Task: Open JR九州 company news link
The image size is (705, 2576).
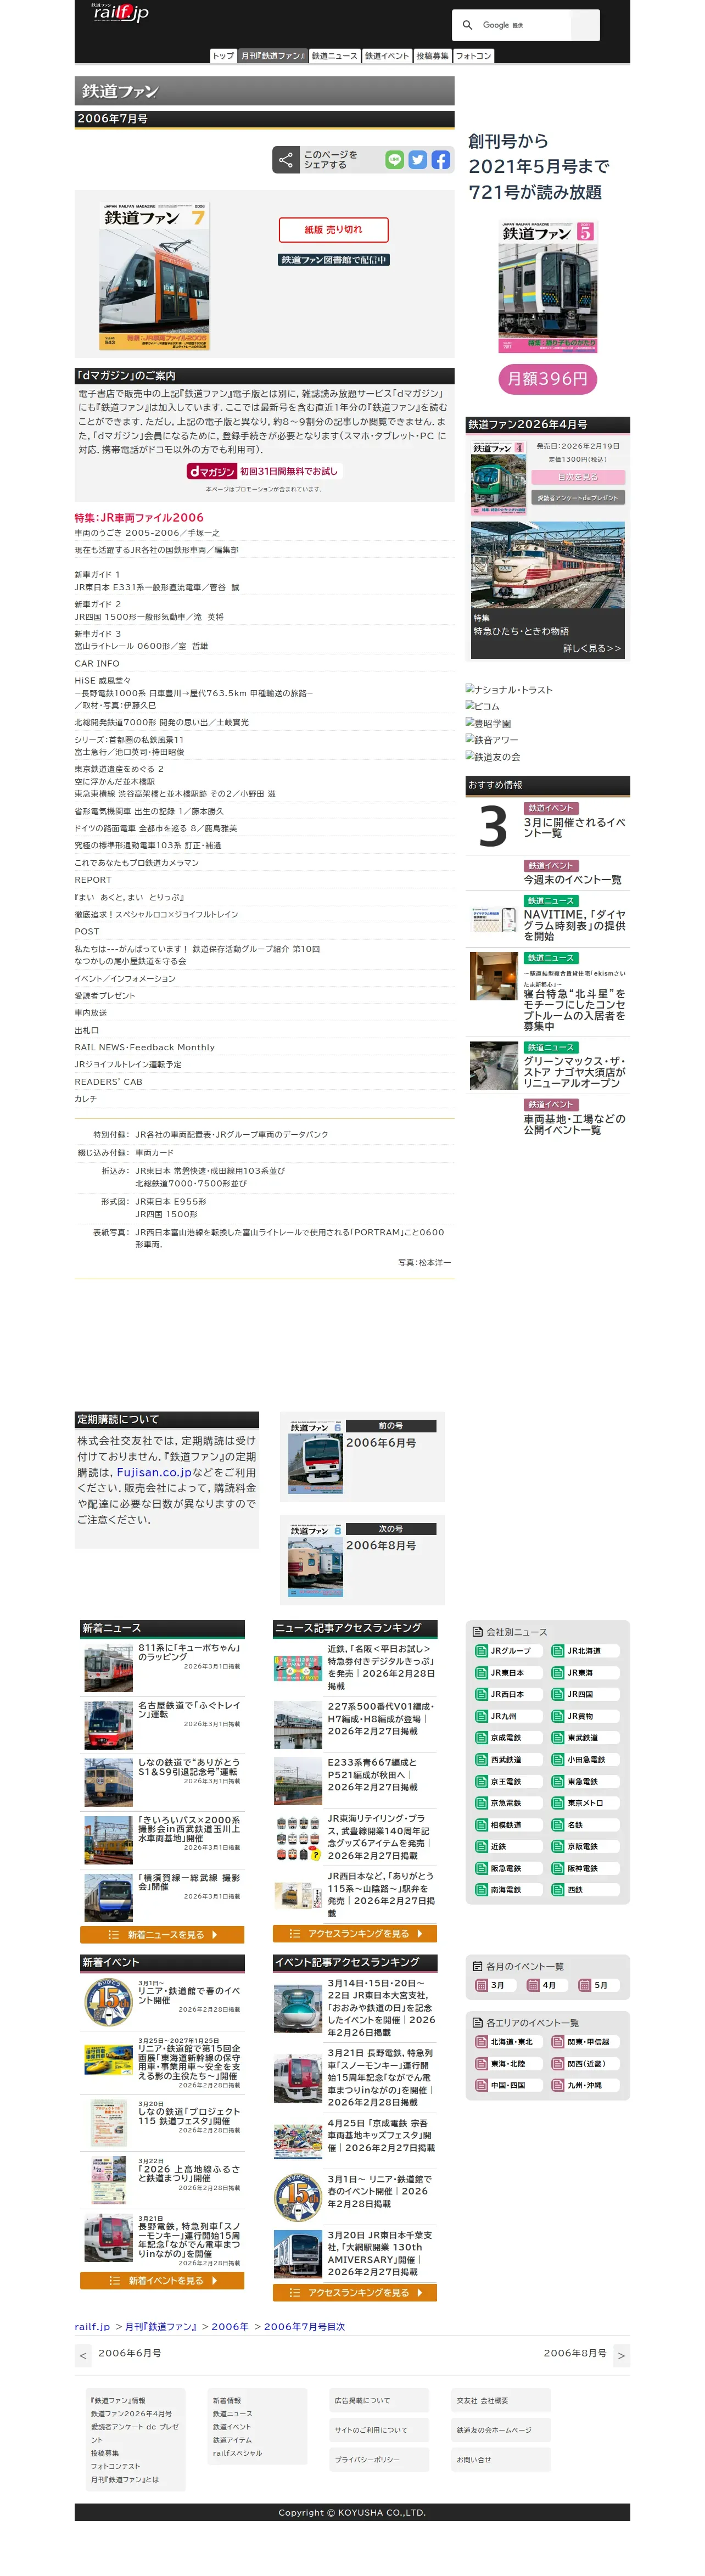Action: [x=508, y=1717]
